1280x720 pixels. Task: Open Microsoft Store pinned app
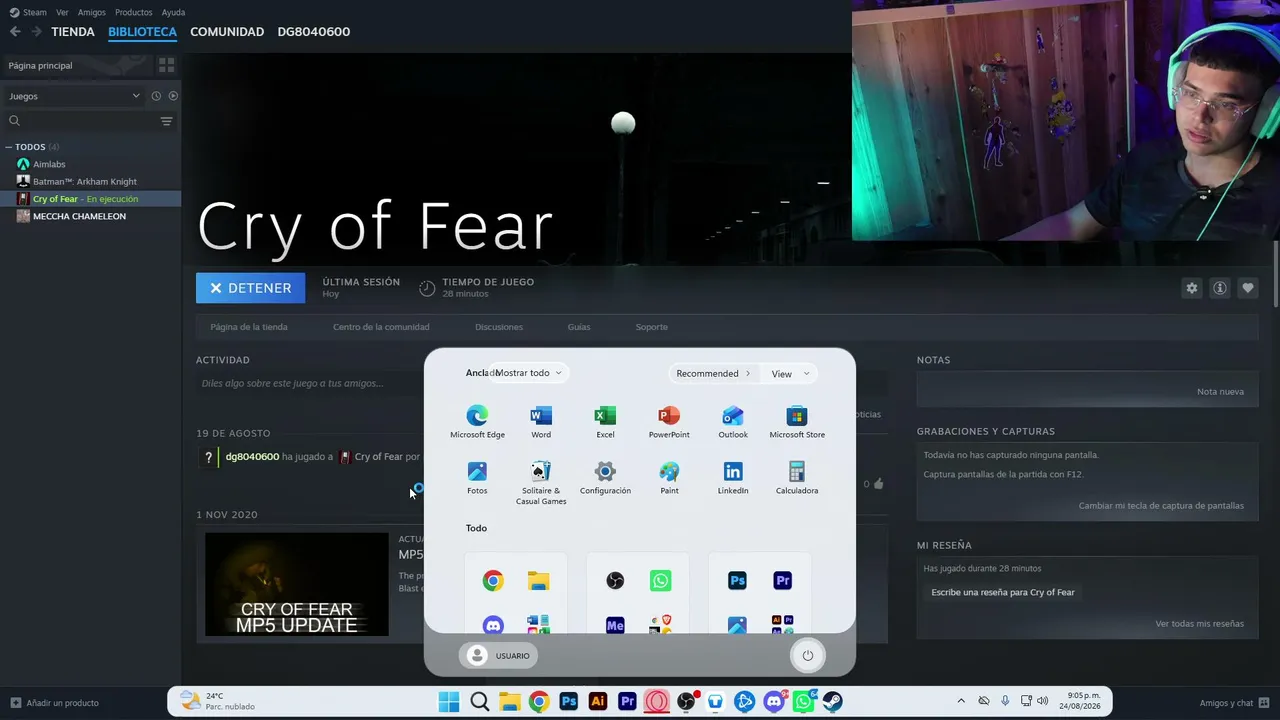coord(797,422)
